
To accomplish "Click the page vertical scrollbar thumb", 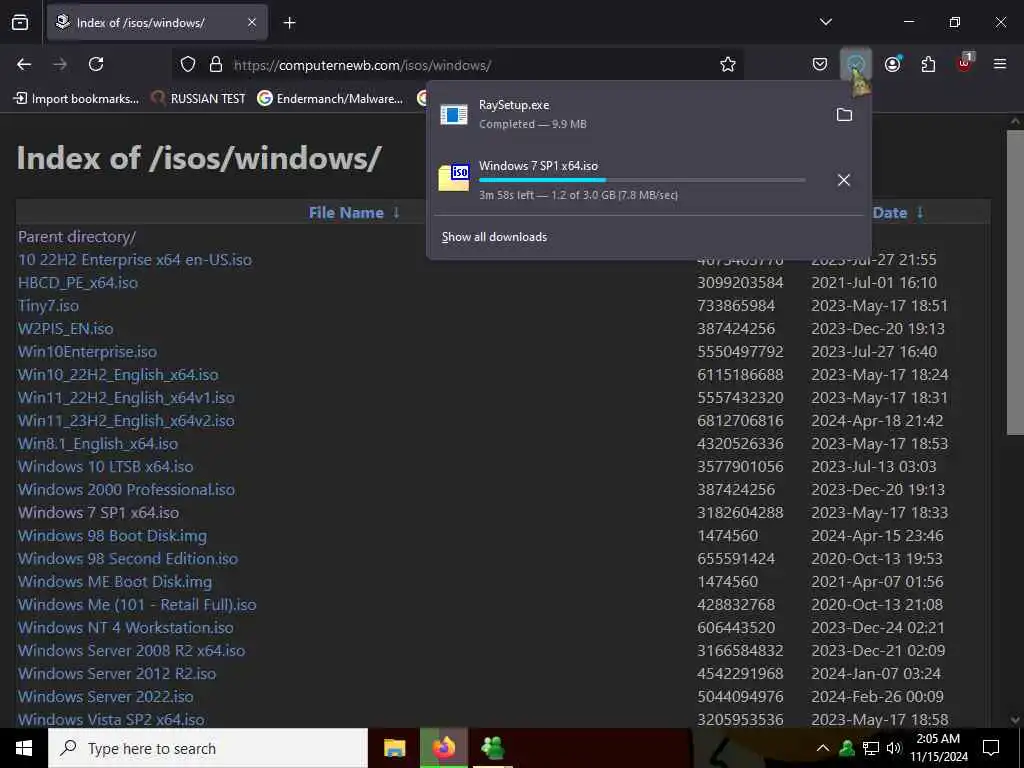I will tap(1015, 282).
